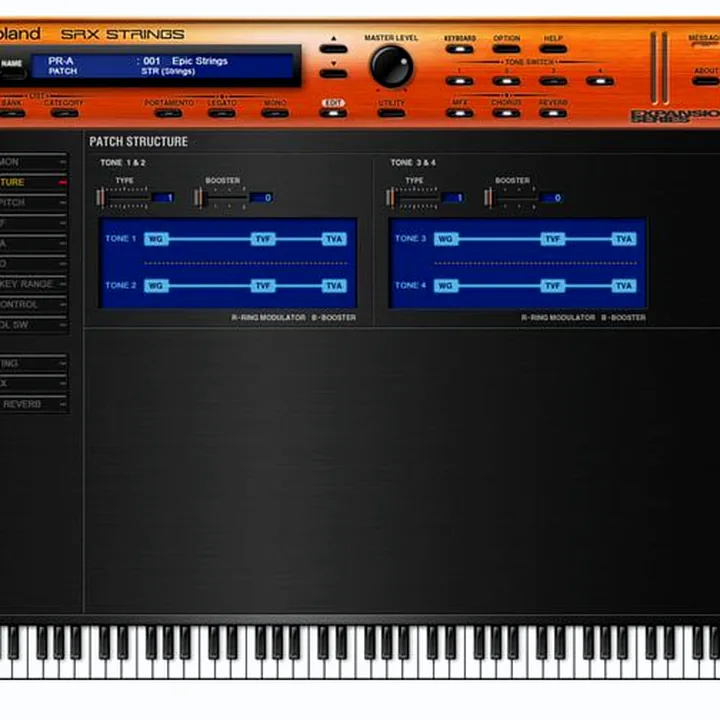Open the OPTION menu button

[506, 49]
